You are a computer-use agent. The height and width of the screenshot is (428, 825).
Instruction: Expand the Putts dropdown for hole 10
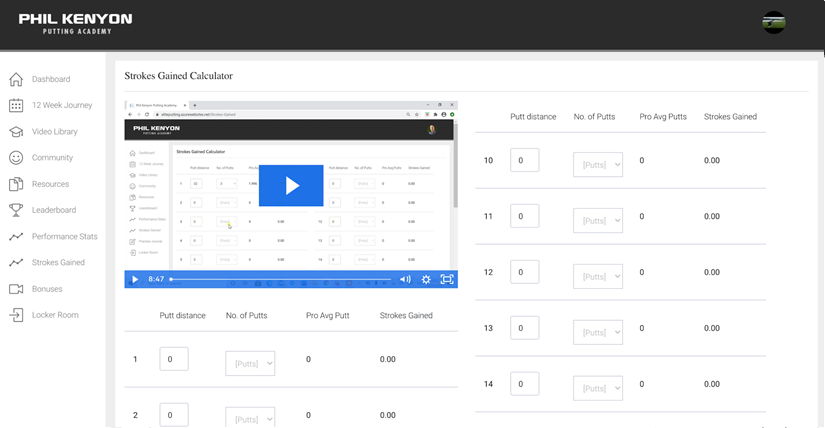pyautogui.click(x=598, y=165)
